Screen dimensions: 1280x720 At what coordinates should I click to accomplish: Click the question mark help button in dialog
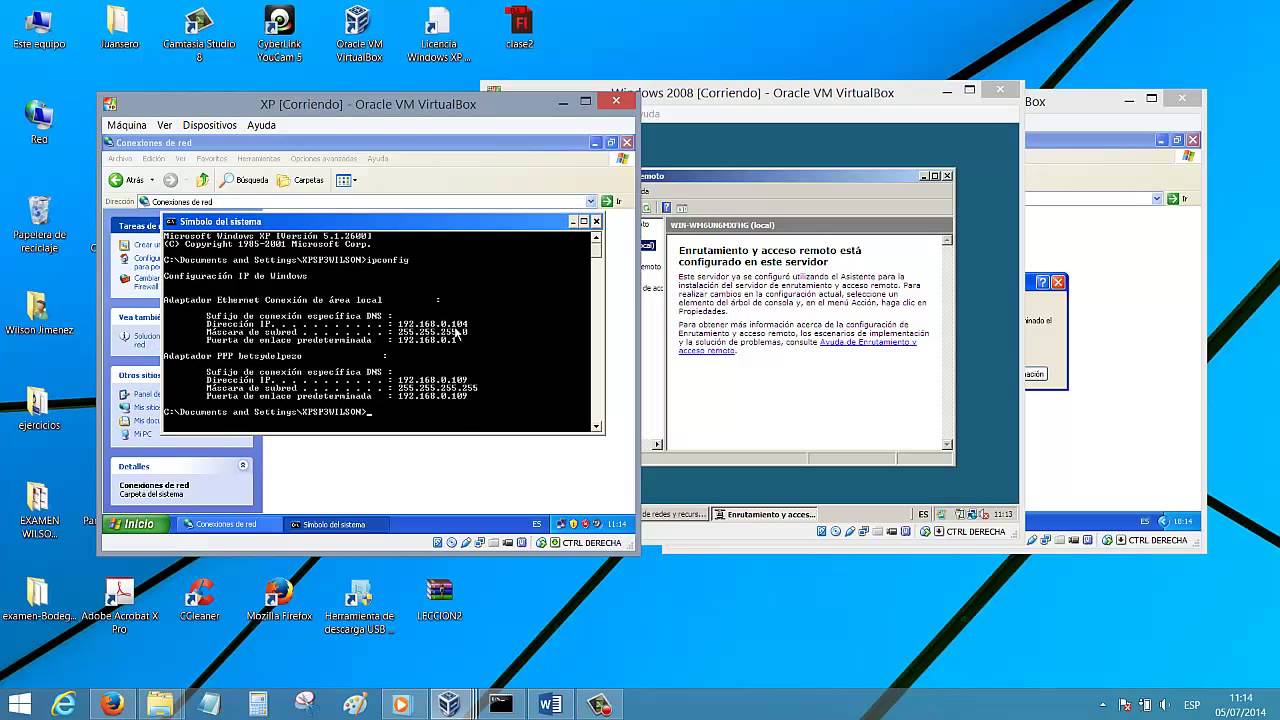point(1042,283)
